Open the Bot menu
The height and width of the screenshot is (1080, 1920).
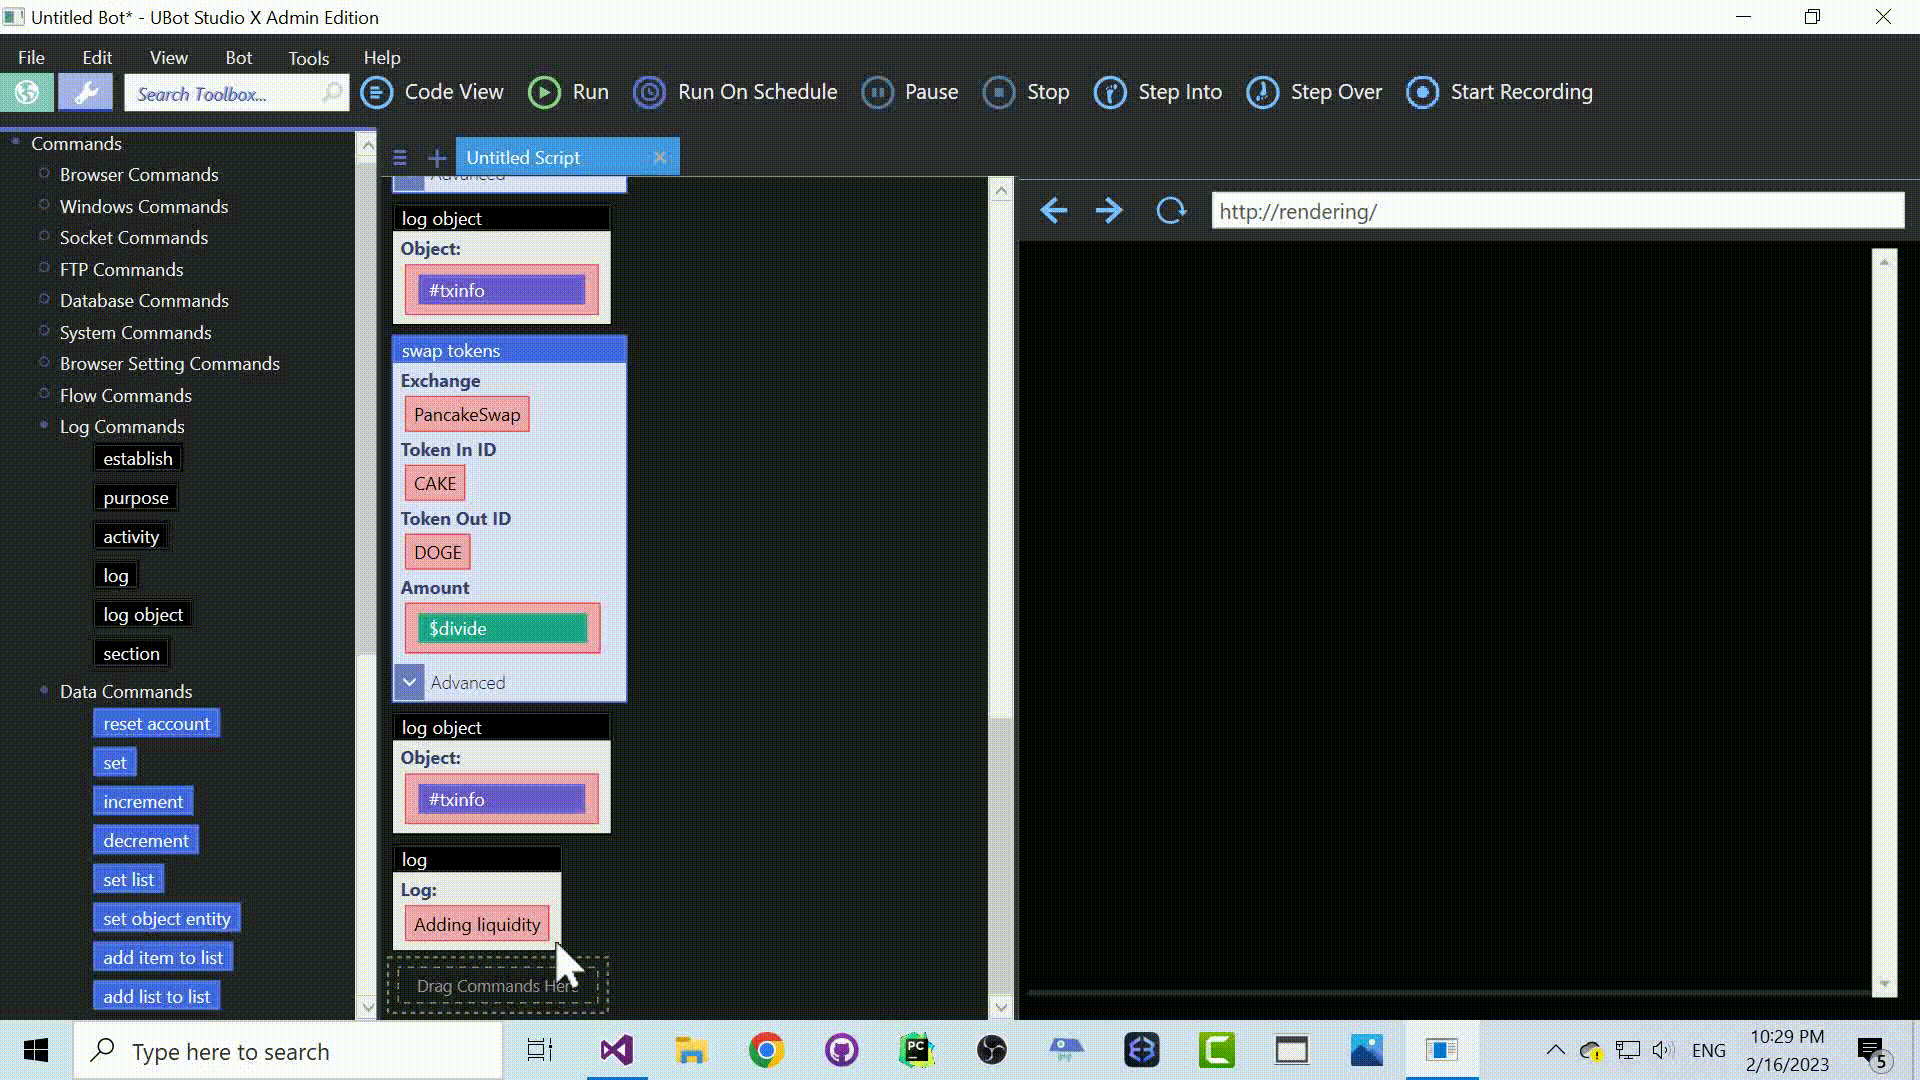click(239, 58)
